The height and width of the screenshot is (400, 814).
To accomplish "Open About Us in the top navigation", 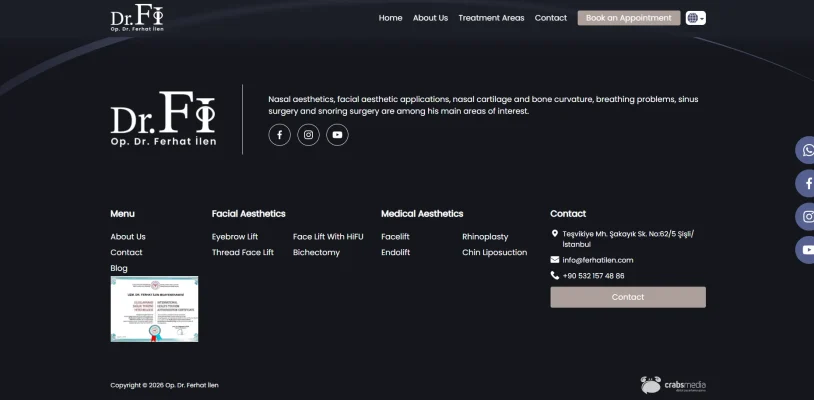I will click(x=430, y=18).
